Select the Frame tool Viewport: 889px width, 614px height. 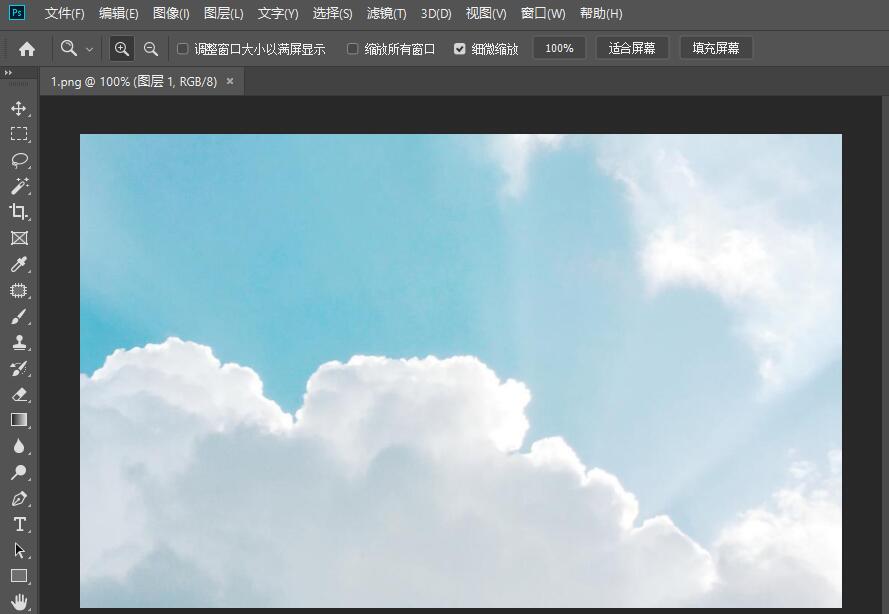19,238
